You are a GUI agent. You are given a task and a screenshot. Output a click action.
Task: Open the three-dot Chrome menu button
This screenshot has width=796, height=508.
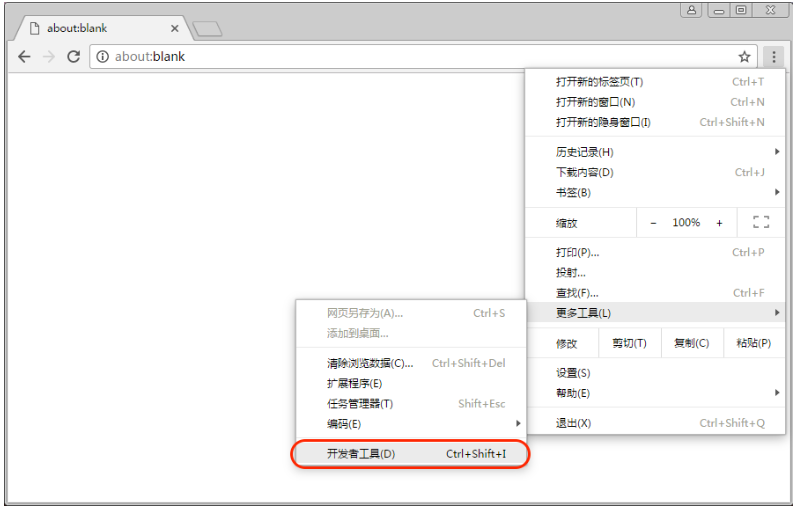coord(774,56)
